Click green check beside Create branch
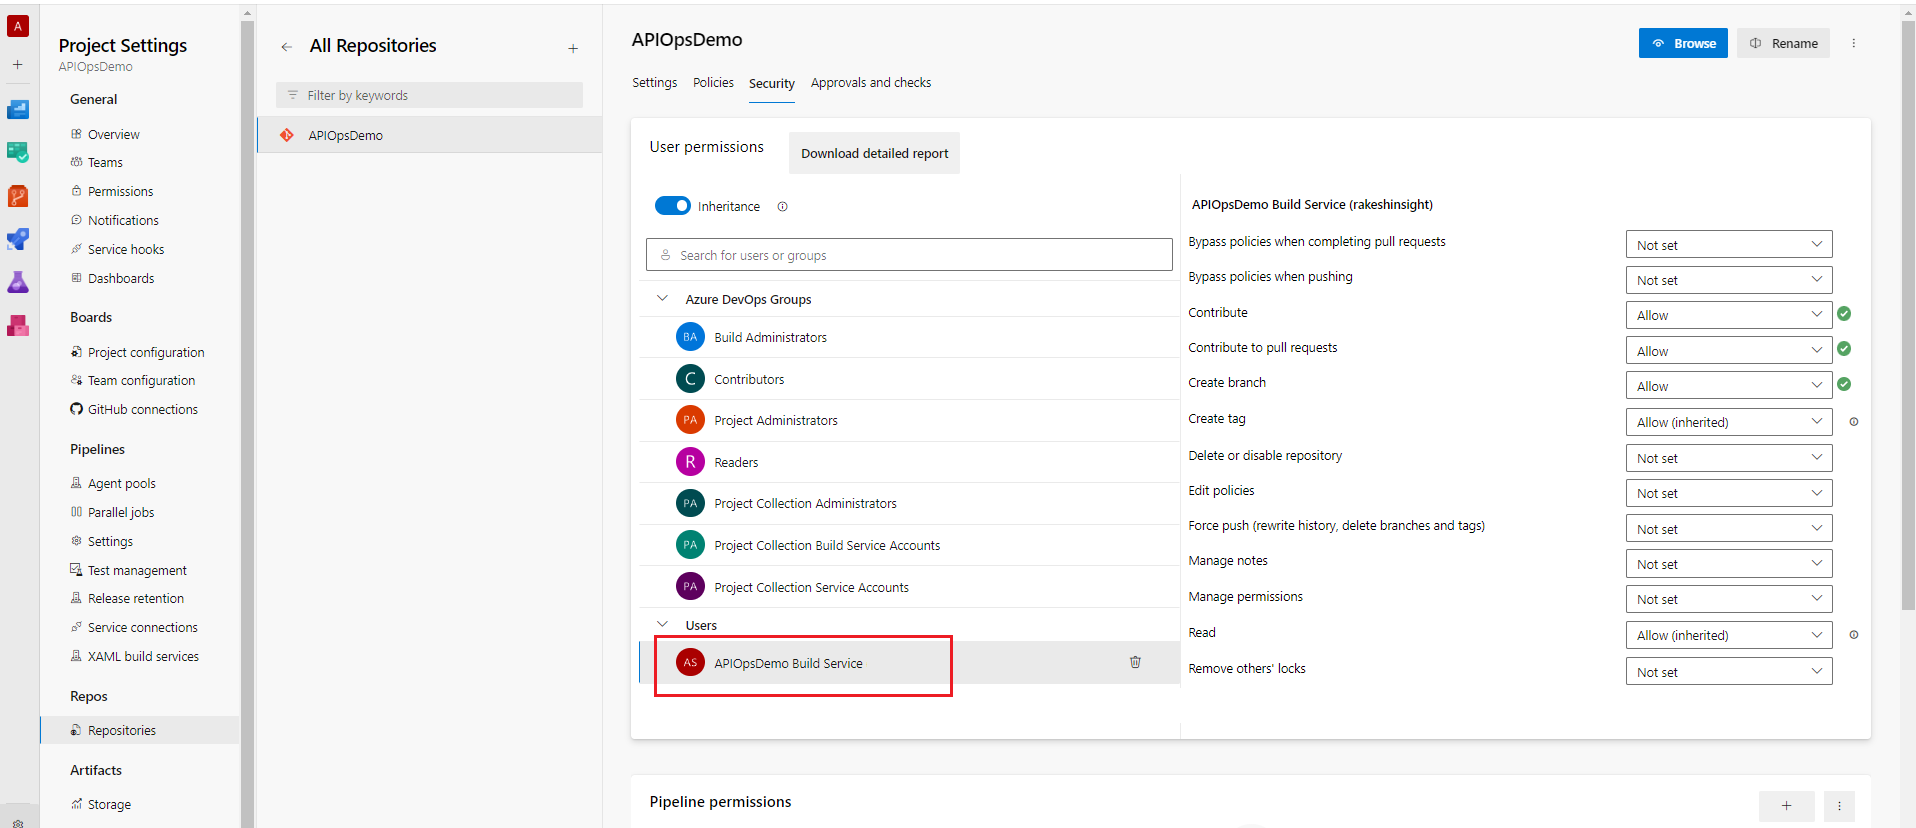The image size is (1916, 828). [1844, 384]
